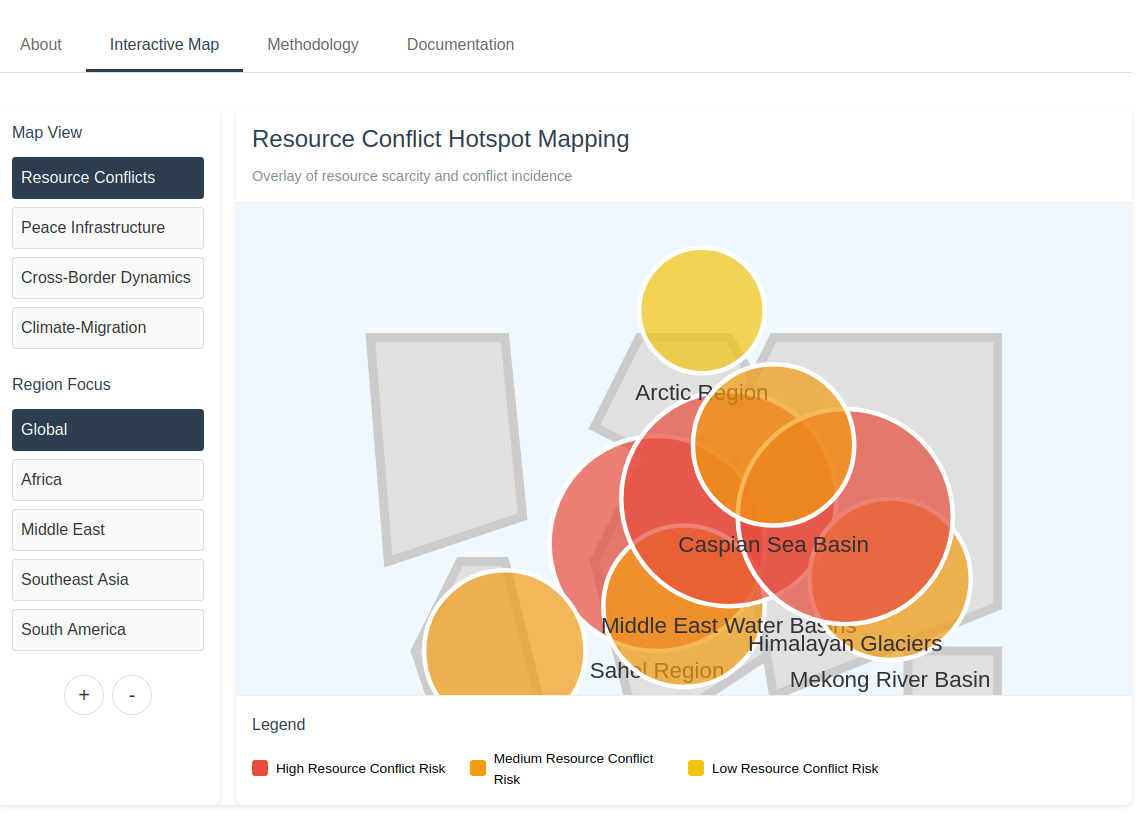Click the Sahel Region label
The width and height of the screenshot is (1147, 823).
[x=657, y=670]
